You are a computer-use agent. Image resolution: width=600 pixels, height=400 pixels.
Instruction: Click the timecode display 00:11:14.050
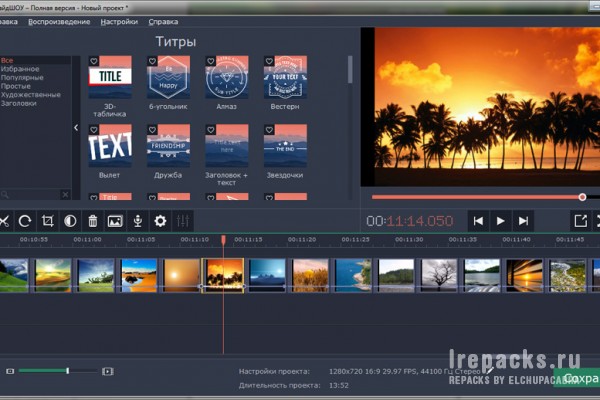point(410,221)
